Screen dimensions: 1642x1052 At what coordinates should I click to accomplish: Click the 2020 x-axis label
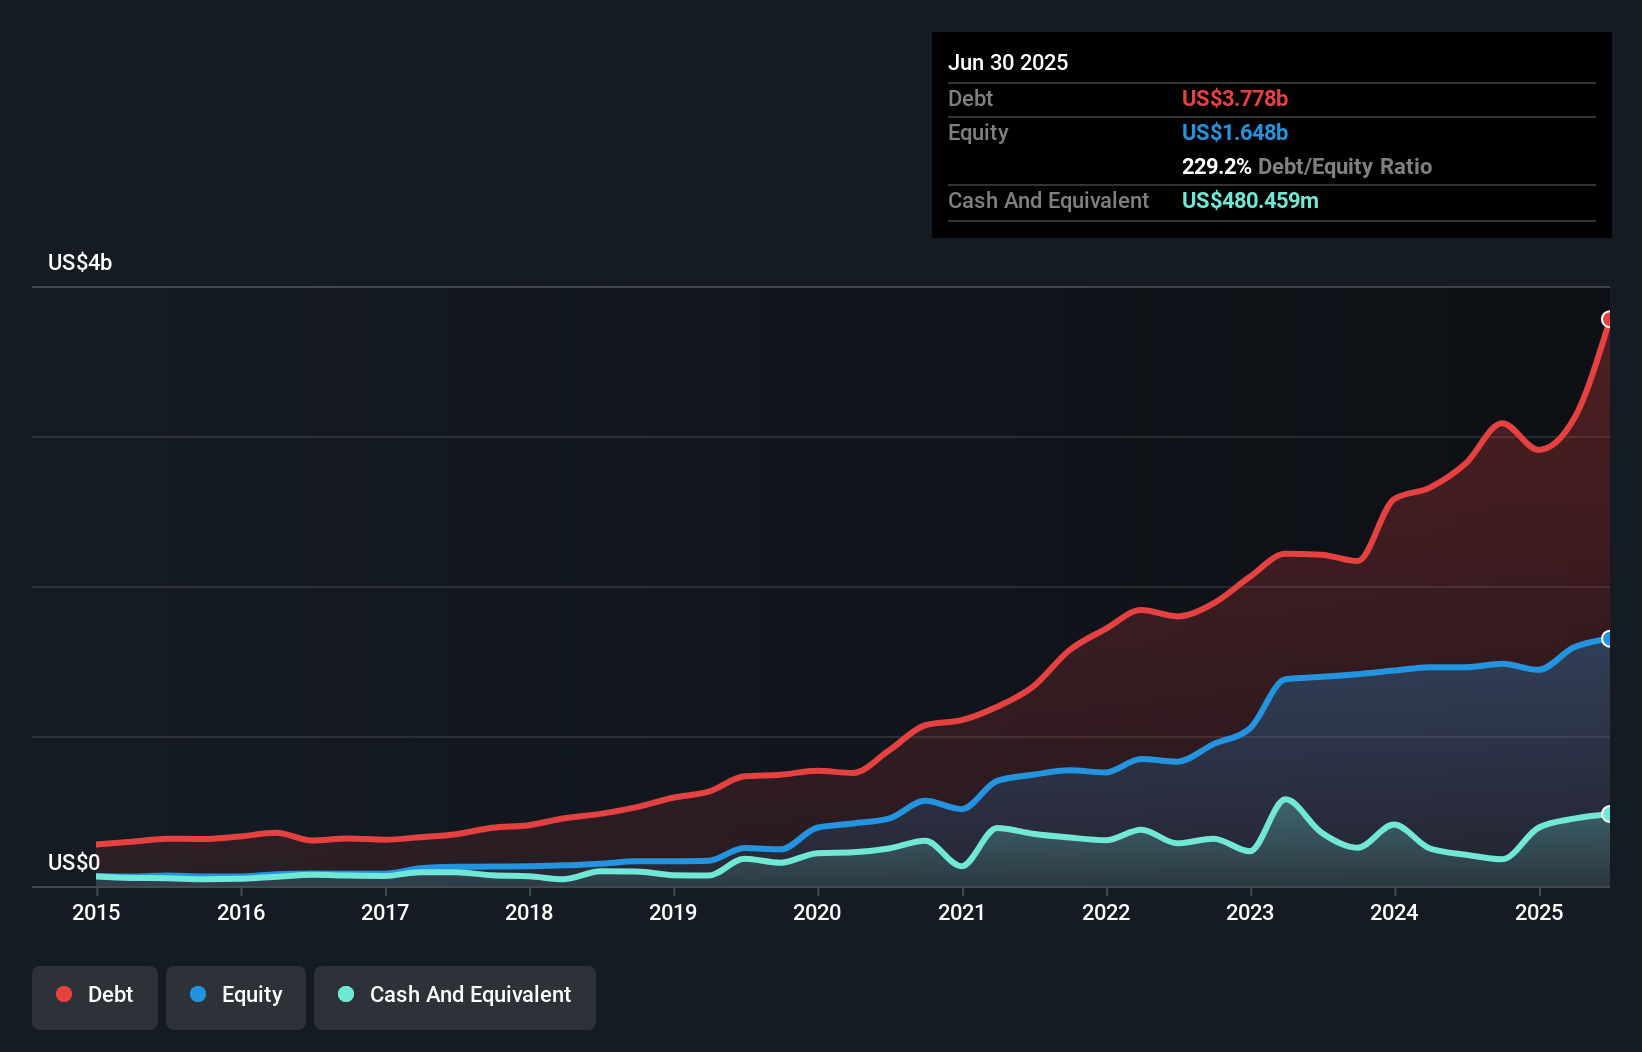click(817, 912)
